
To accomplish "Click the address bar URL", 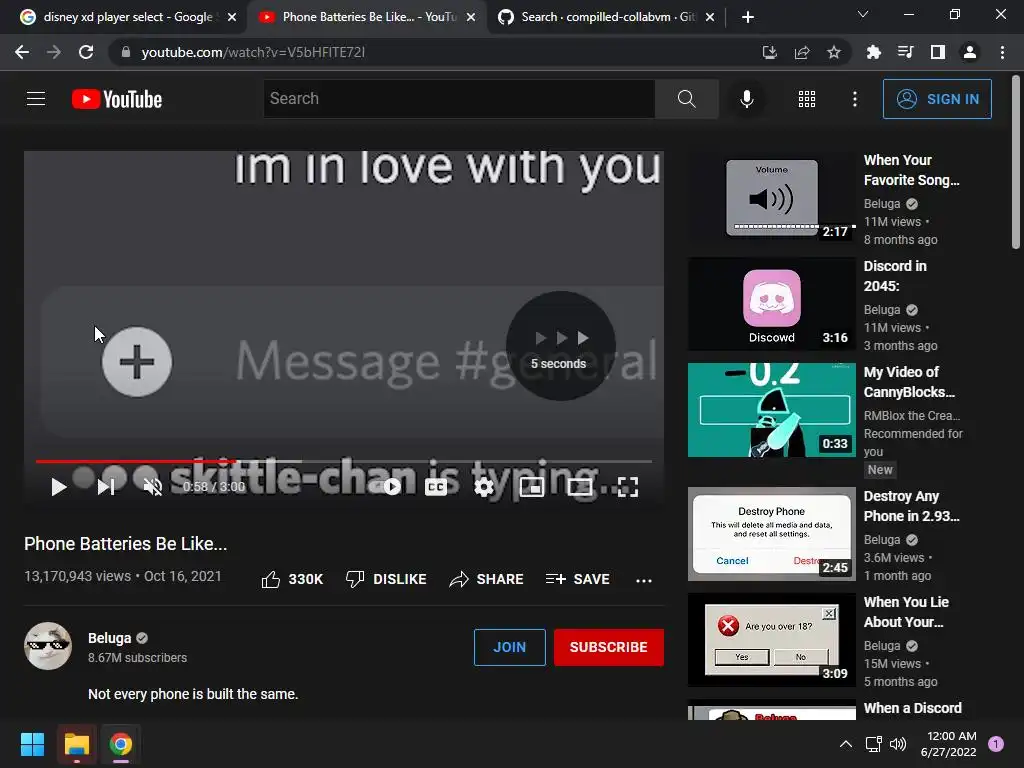I will (x=253, y=52).
